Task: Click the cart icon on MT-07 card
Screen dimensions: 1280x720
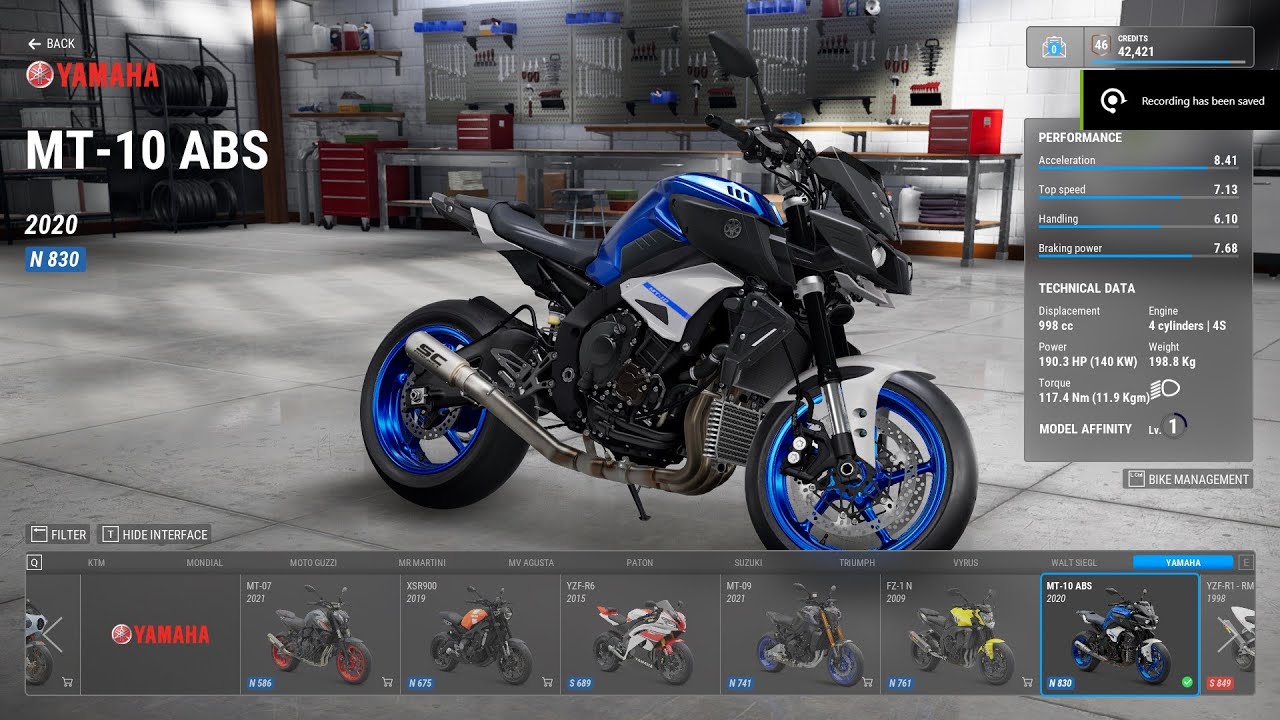Action: 387,683
